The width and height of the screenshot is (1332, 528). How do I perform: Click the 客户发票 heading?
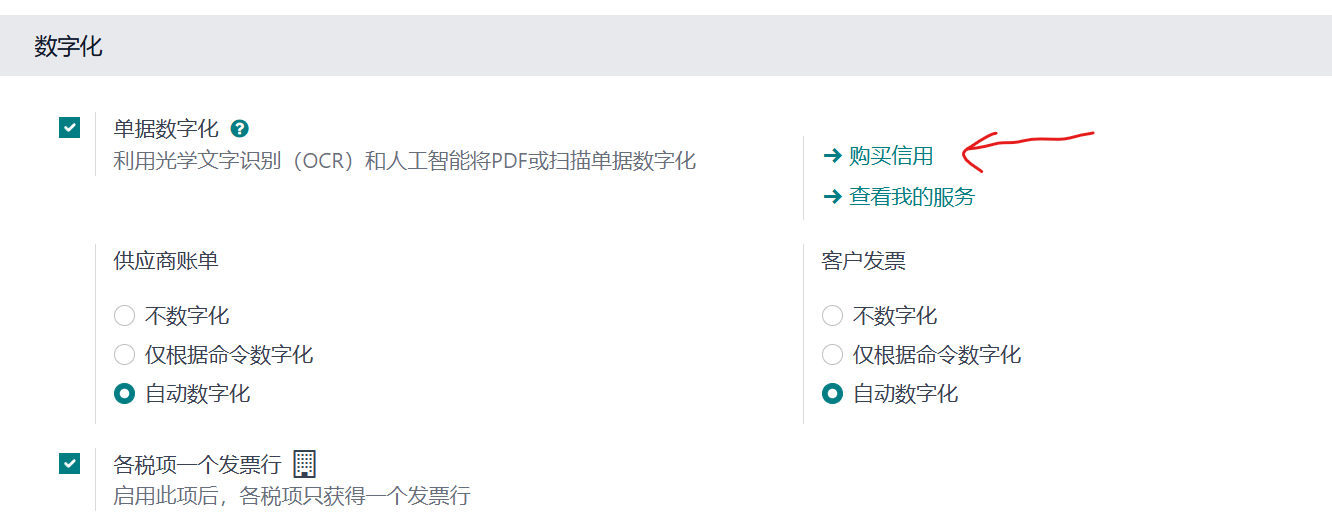(863, 261)
